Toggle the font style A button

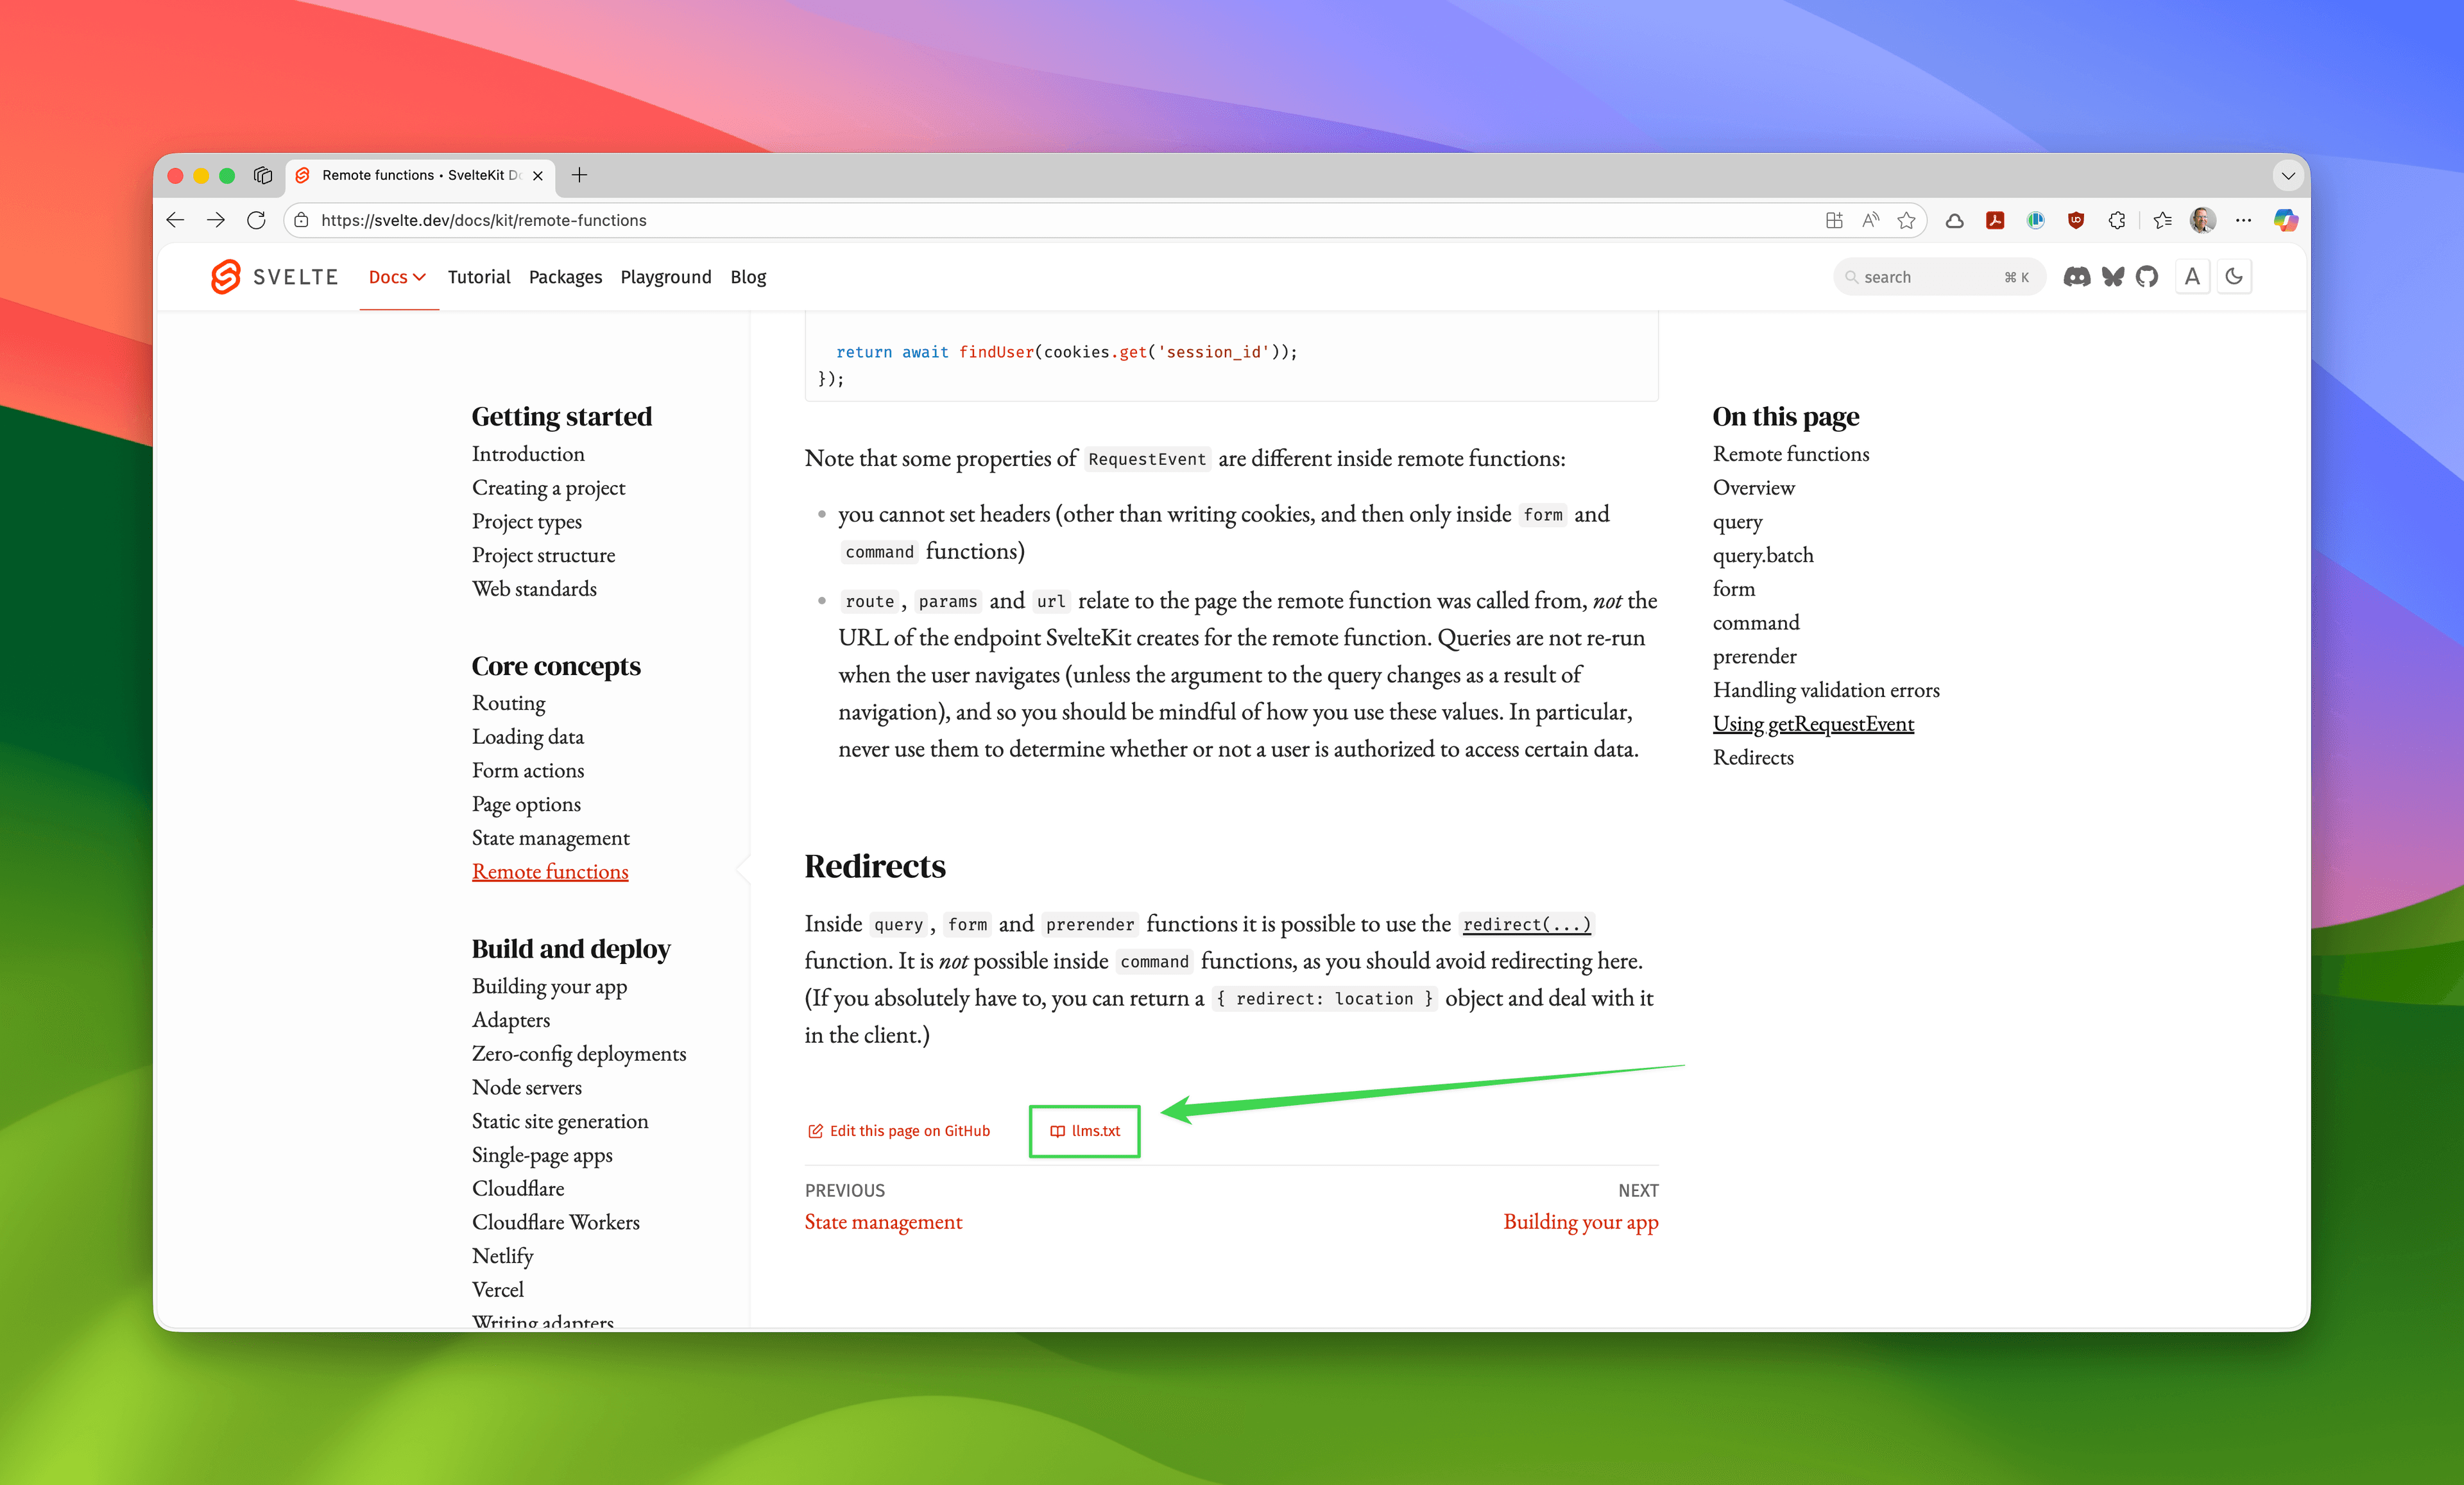2192,277
